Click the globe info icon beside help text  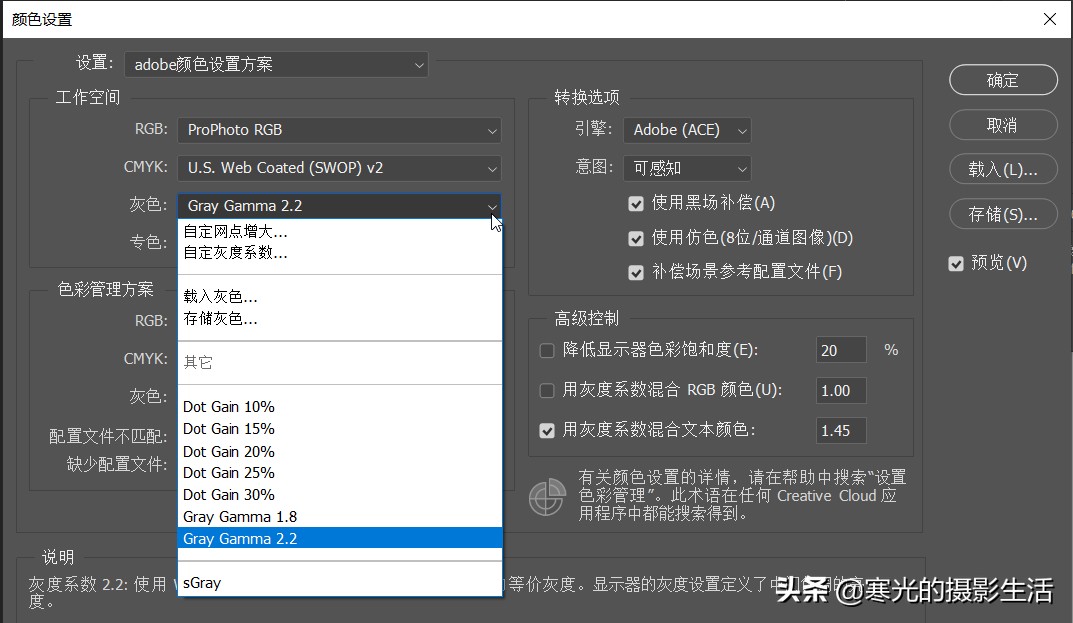point(547,497)
